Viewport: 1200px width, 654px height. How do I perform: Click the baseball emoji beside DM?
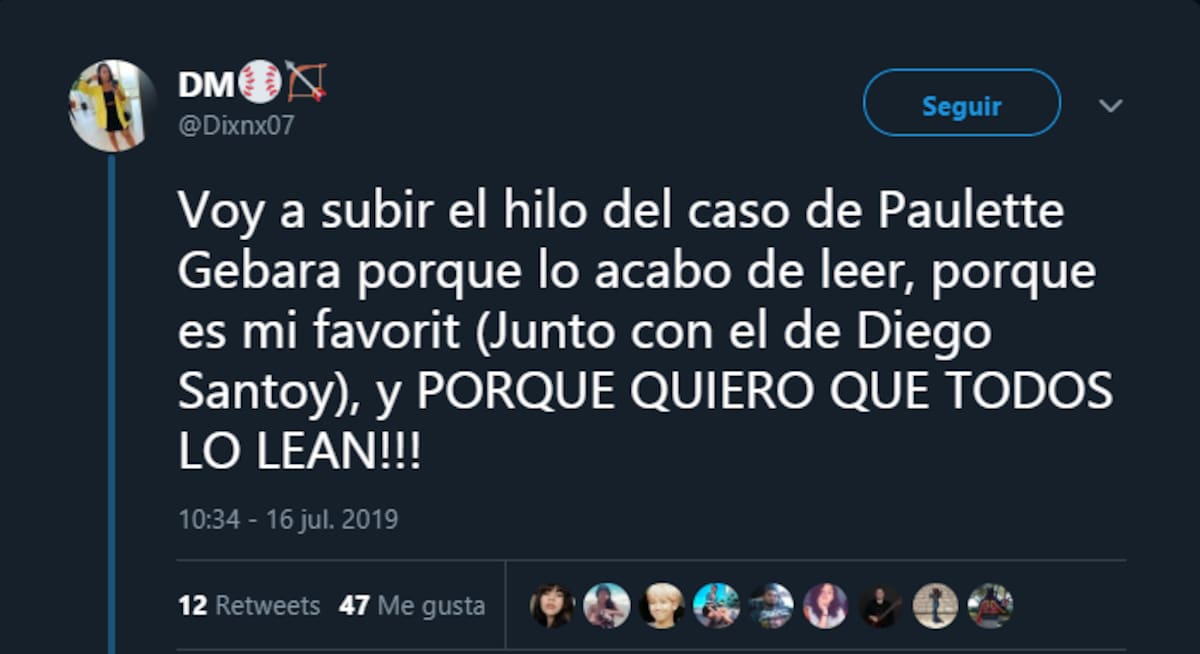(x=260, y=81)
